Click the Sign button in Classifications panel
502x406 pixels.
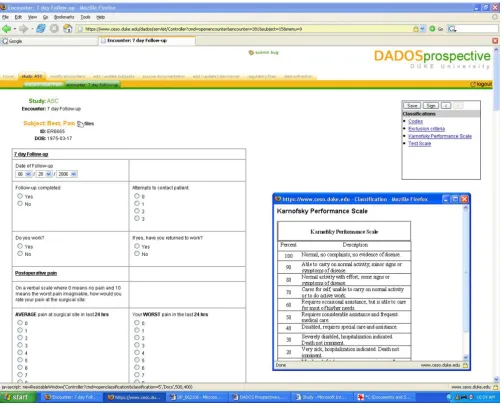tap(431, 106)
